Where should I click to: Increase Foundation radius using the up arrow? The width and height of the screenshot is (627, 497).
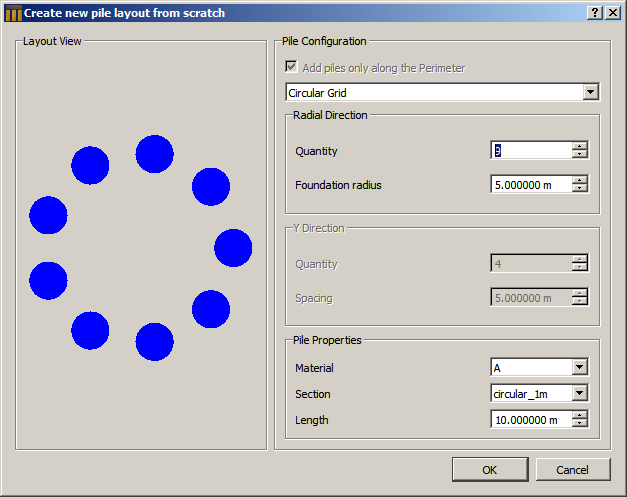(580, 181)
